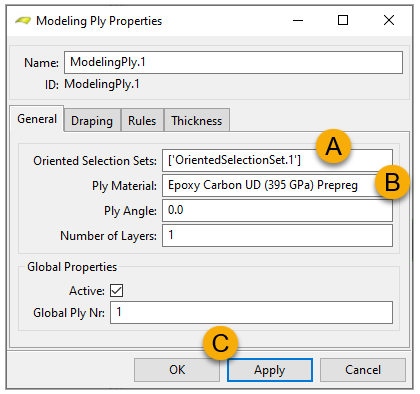The image size is (420, 394).
Task: Click annotation marker C
Action: 220,343
